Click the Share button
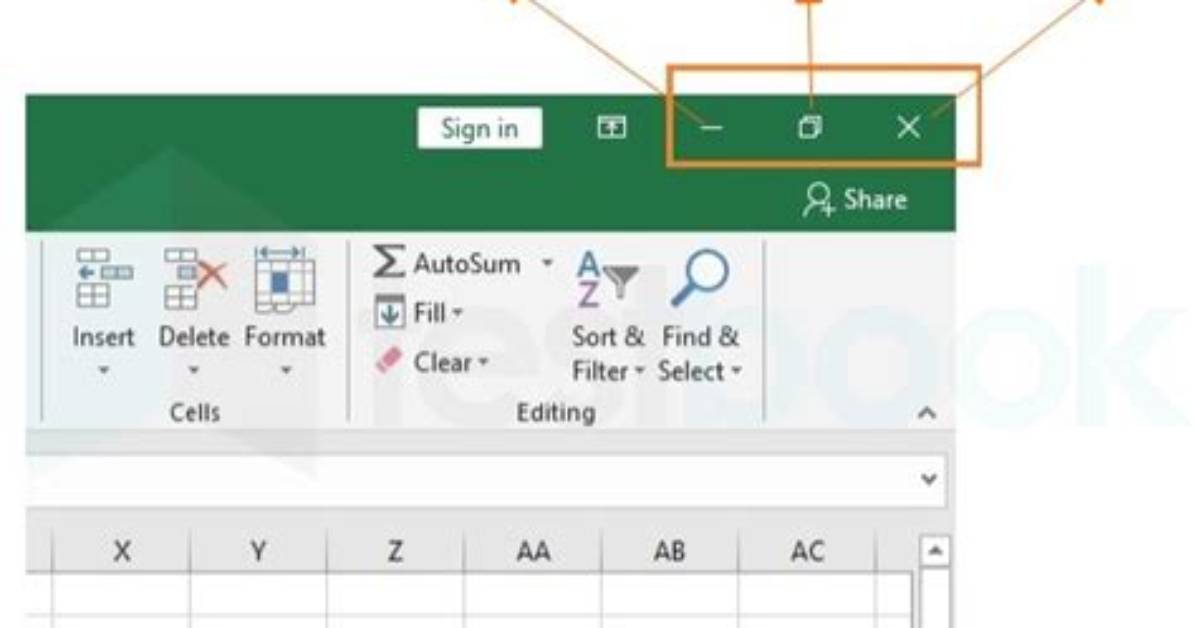1196x628 pixels. coord(855,200)
